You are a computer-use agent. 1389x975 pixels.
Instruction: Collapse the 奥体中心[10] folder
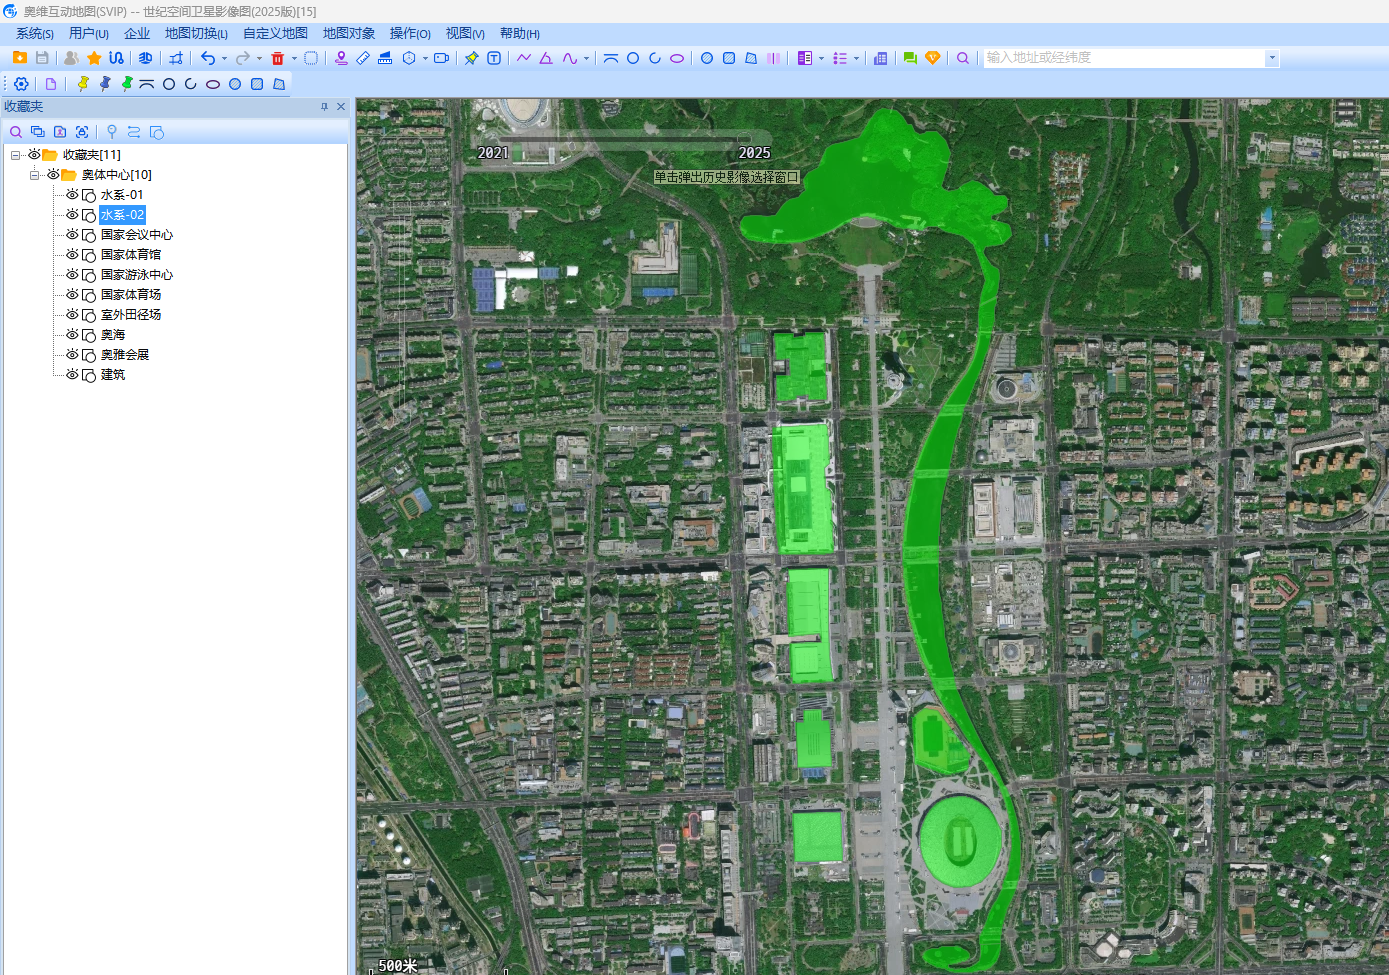tap(34, 175)
